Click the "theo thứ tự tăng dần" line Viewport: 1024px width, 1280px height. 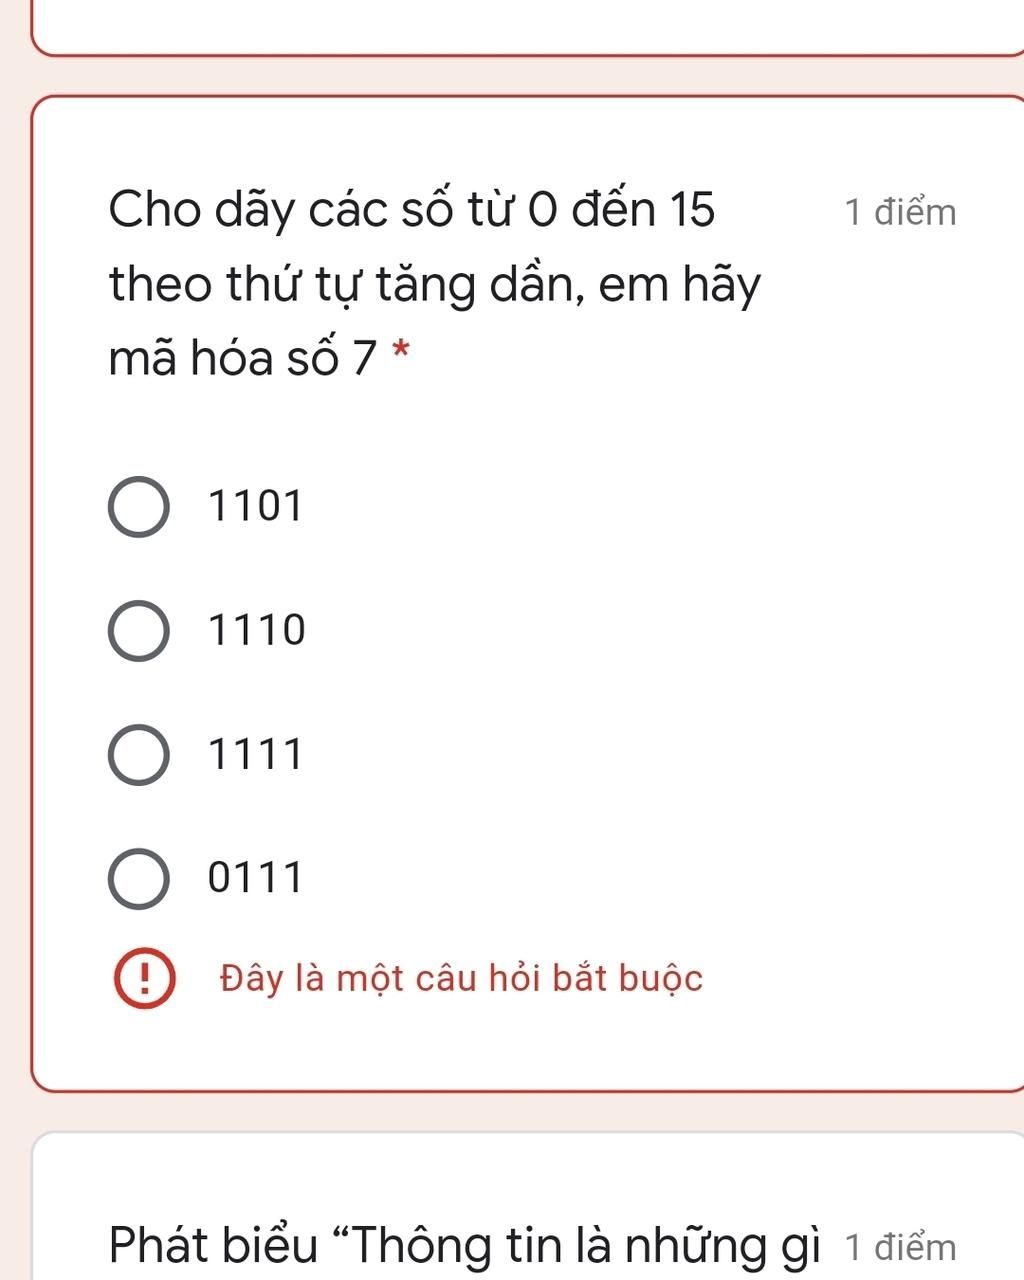click(435, 285)
